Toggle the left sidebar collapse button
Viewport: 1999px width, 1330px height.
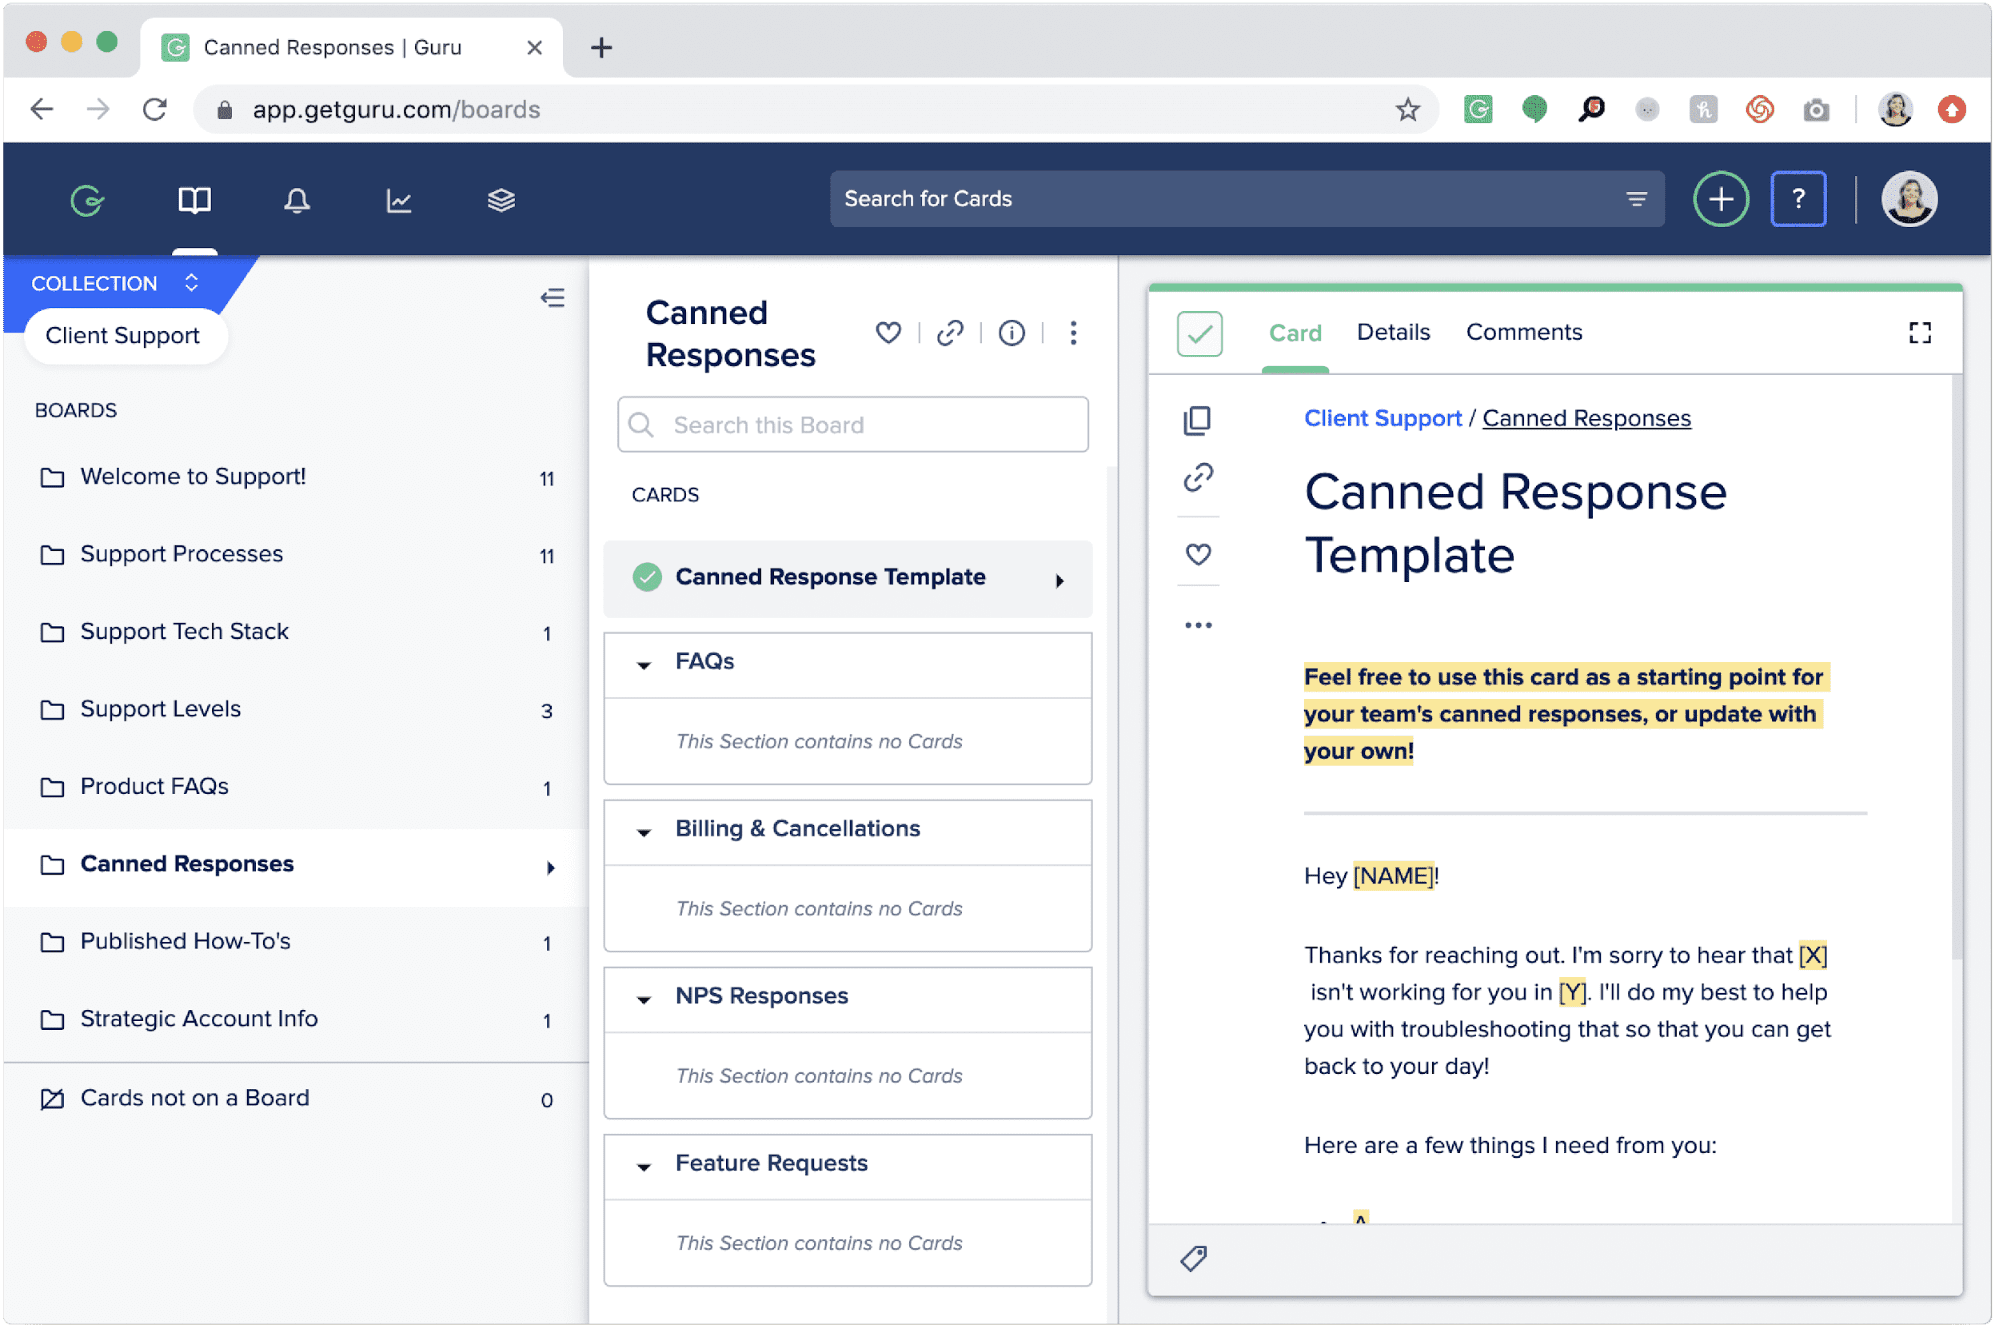[x=549, y=298]
